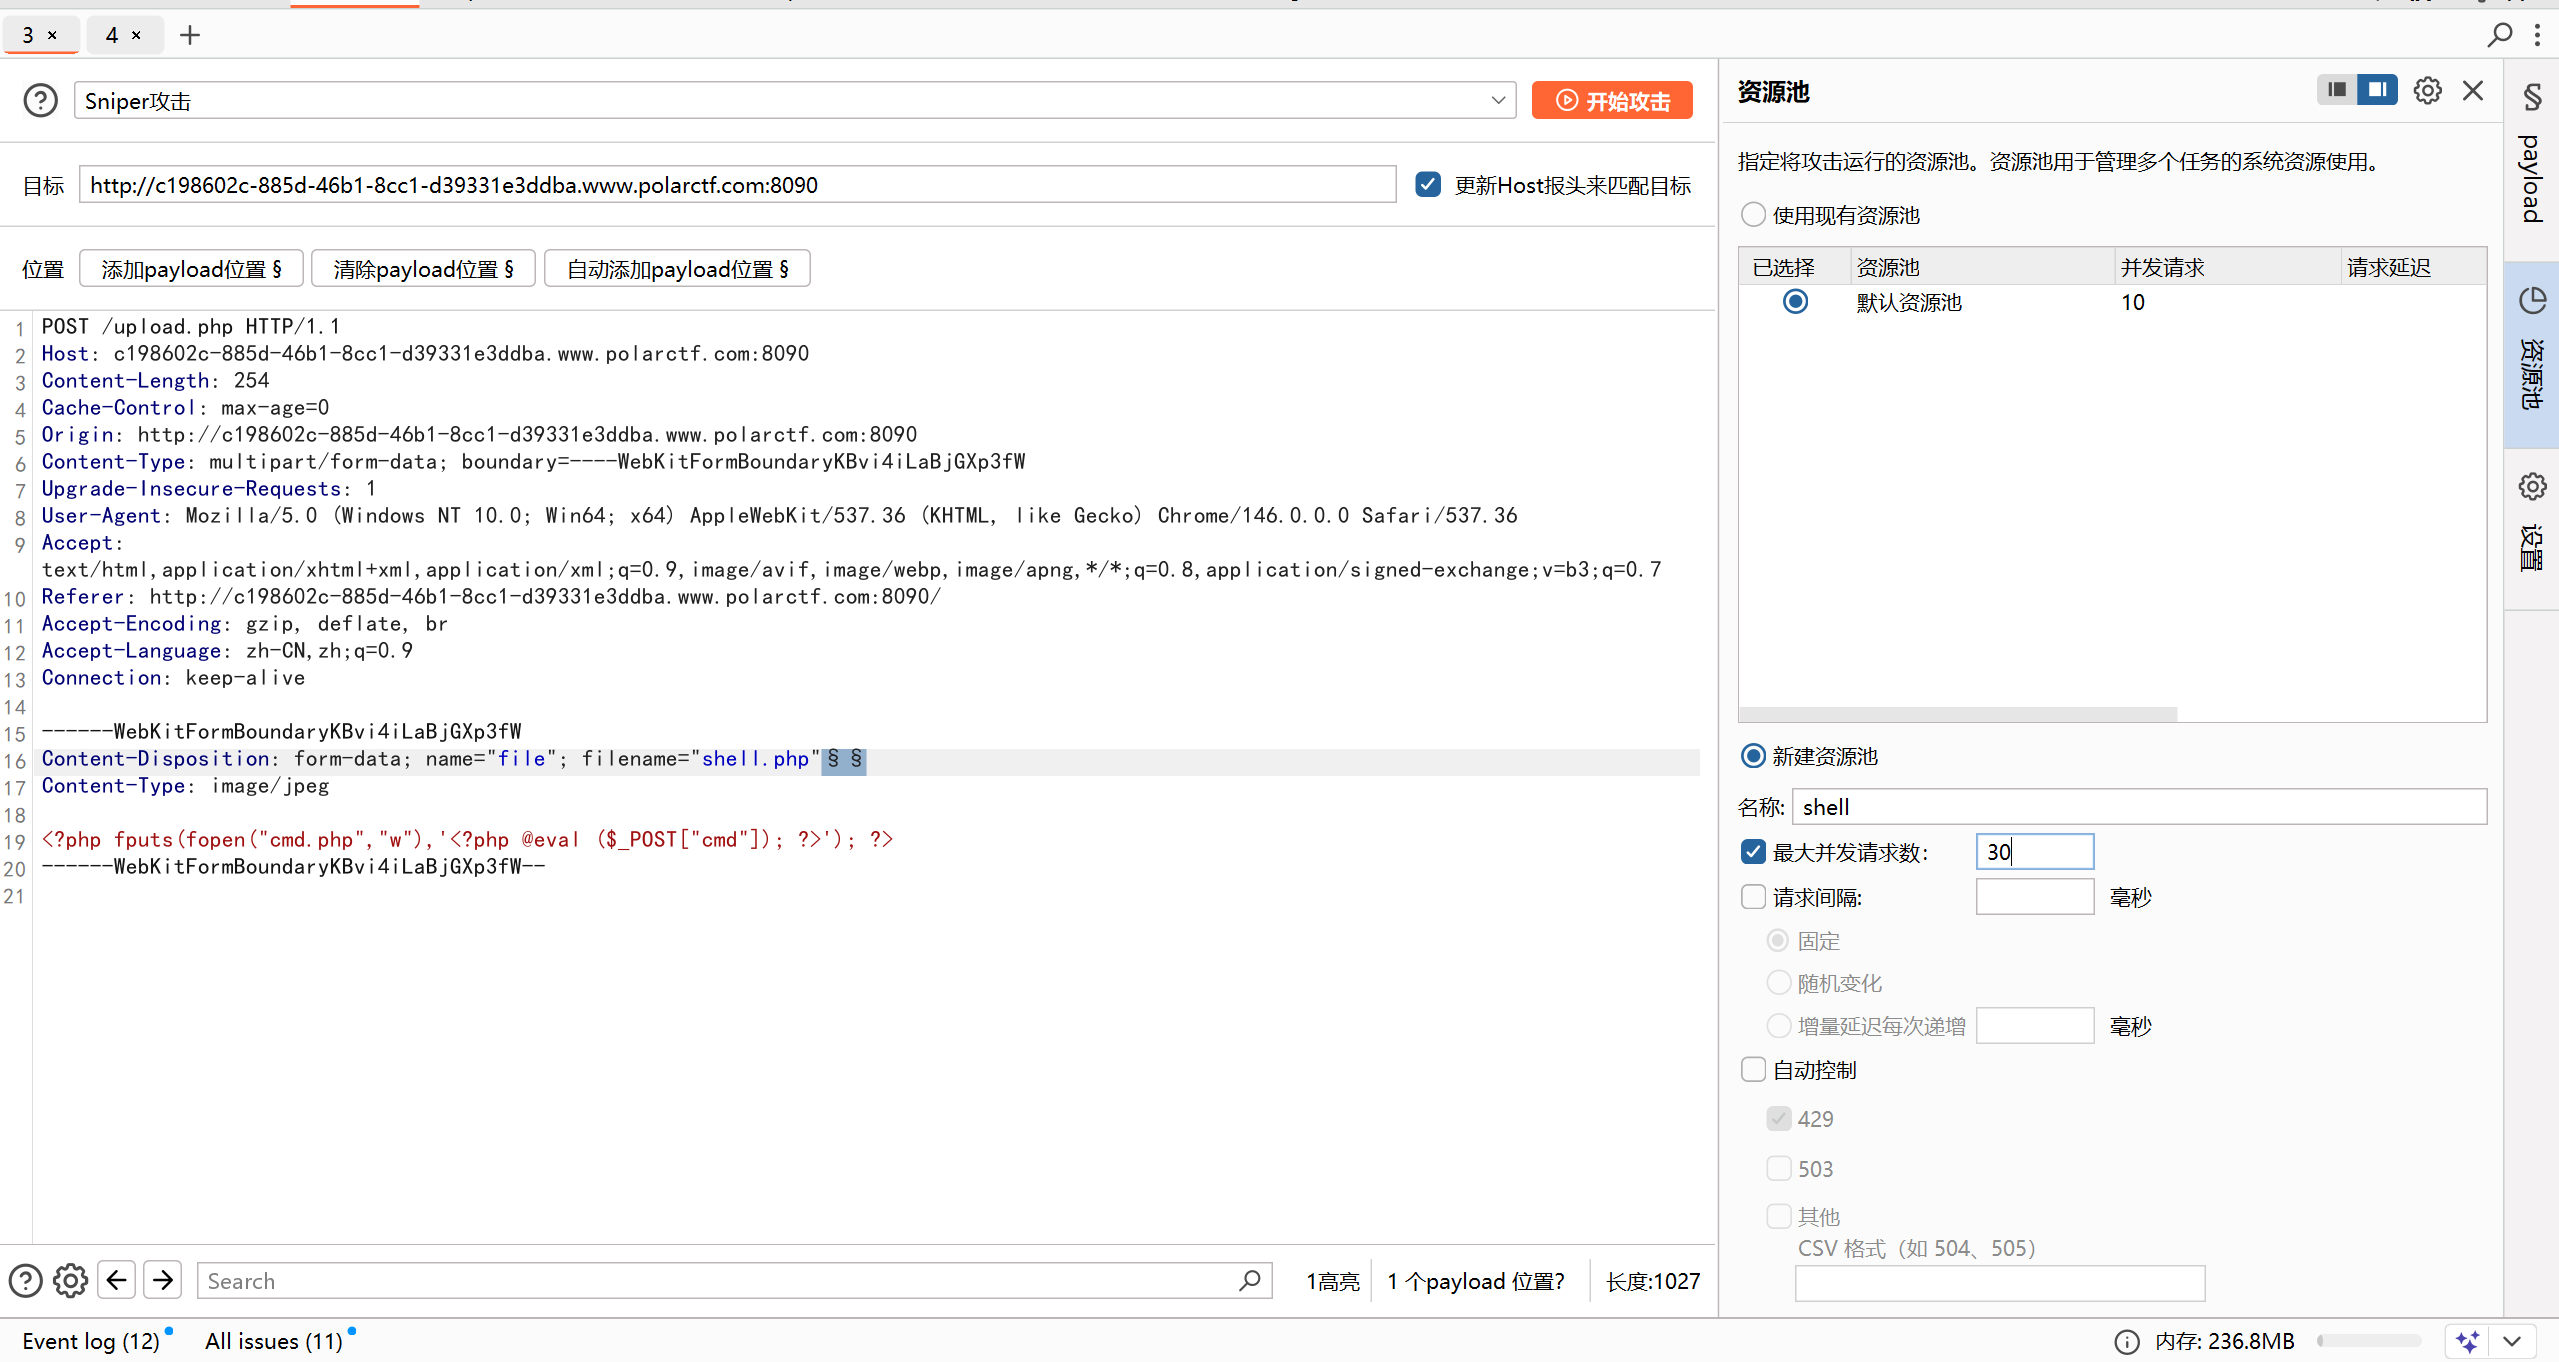Click the orange start attack button
2559x1362 pixels.
(x=1612, y=101)
